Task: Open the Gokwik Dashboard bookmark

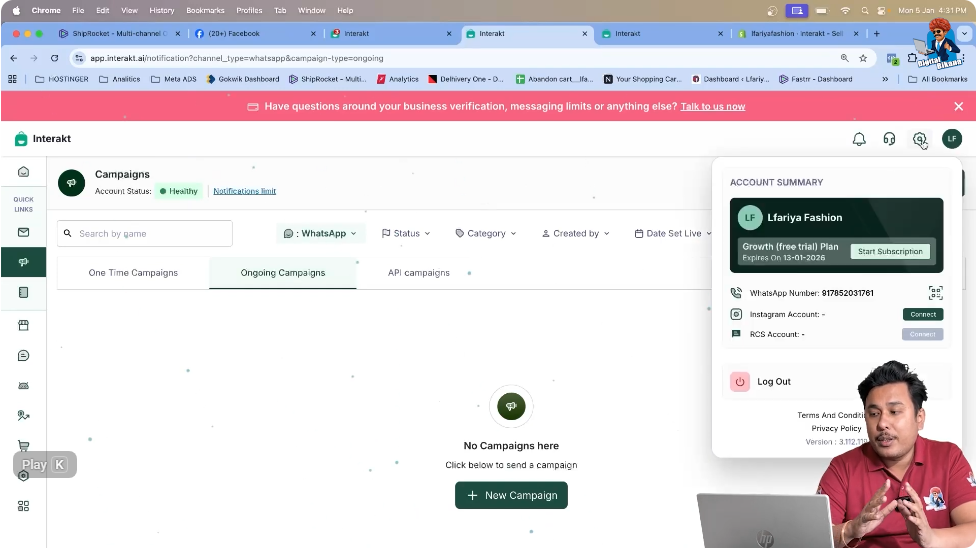Action: click(x=243, y=79)
